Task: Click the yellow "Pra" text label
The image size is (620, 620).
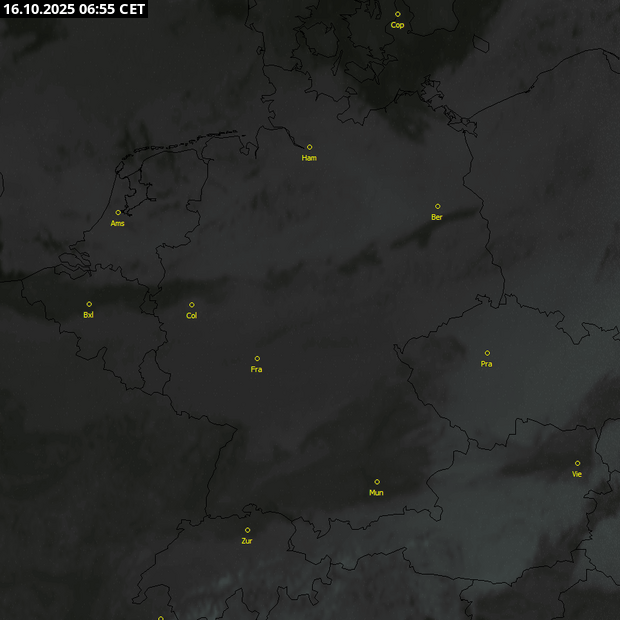Action: [487, 364]
